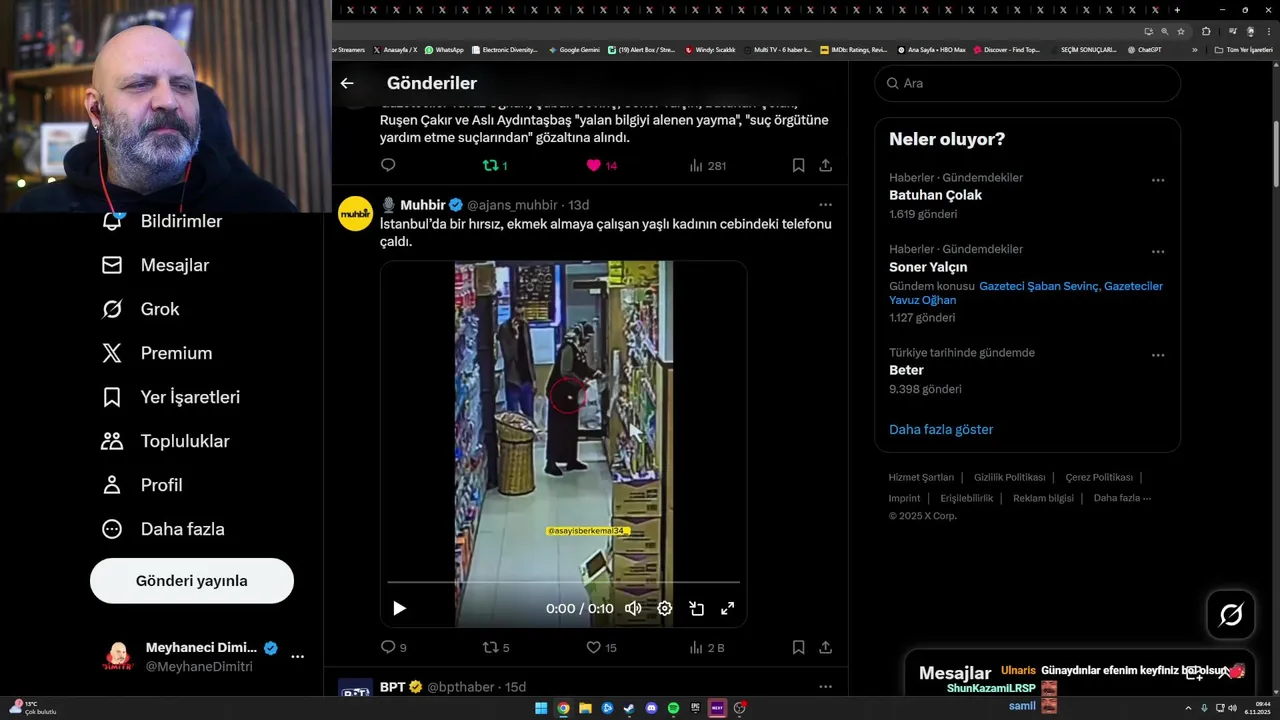Open Profil in the sidebar
The image size is (1280, 720).
tap(142, 485)
